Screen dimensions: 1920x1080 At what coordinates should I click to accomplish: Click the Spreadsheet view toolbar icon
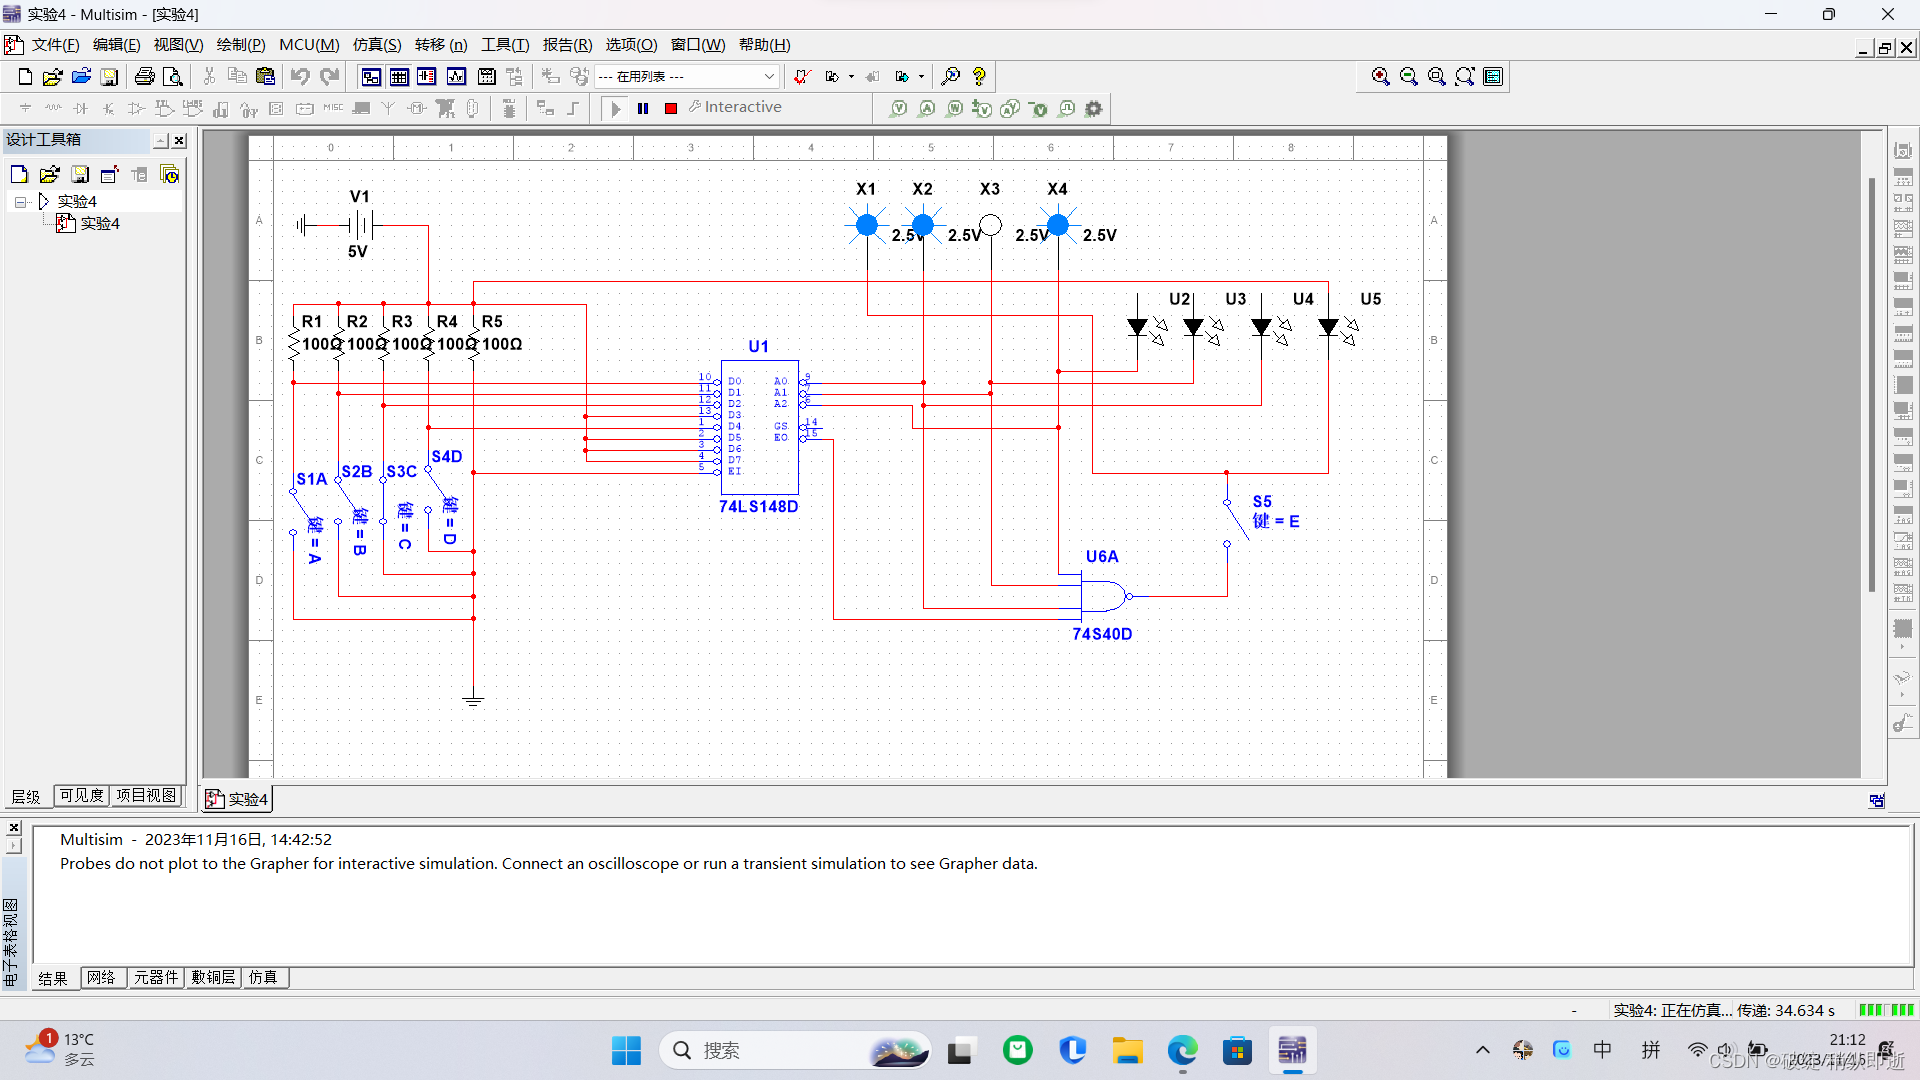coord(399,76)
